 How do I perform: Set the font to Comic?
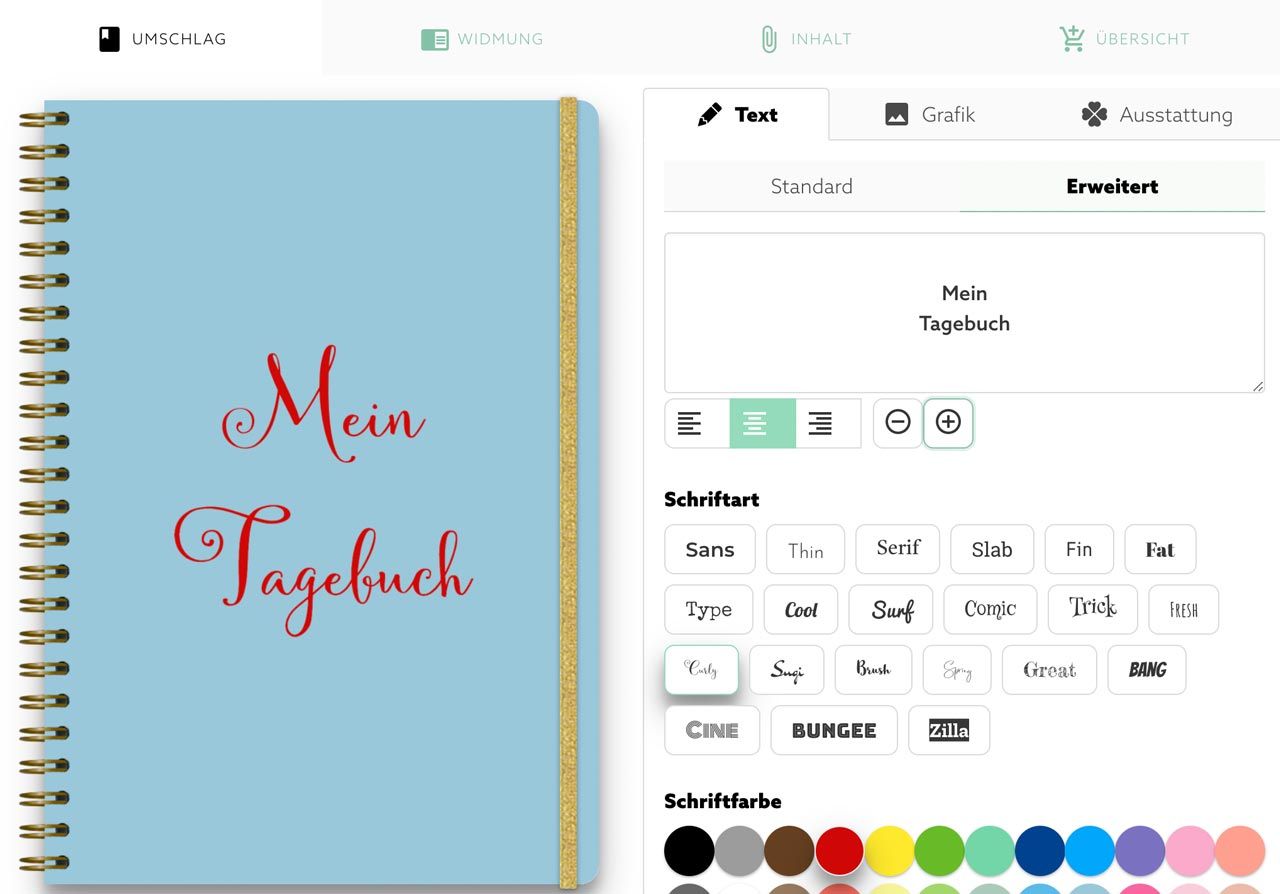pos(990,609)
